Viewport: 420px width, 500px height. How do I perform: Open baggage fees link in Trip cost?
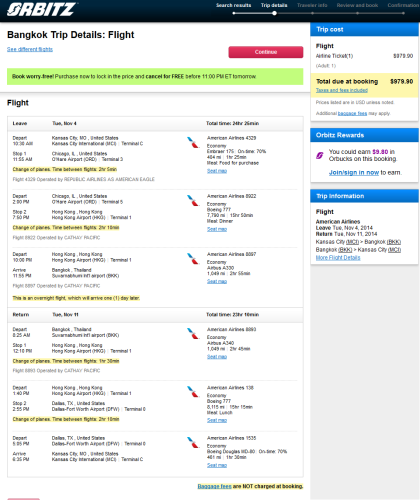coord(352,113)
